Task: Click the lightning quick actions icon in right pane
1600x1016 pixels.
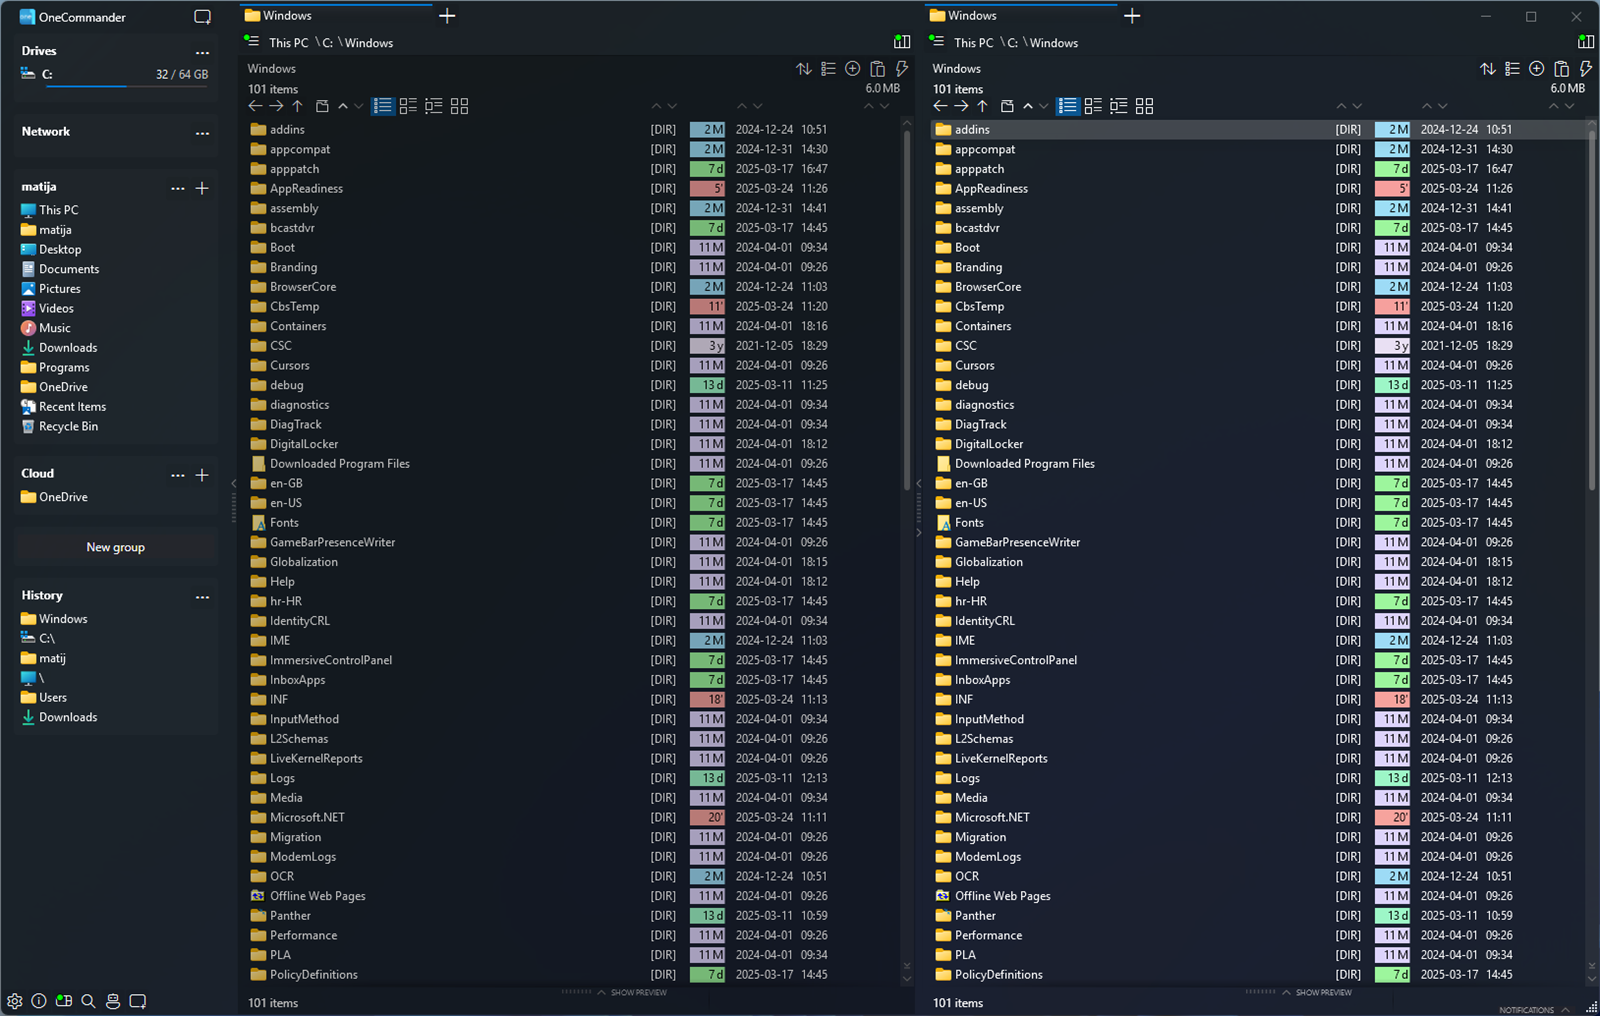Action: tap(1586, 69)
